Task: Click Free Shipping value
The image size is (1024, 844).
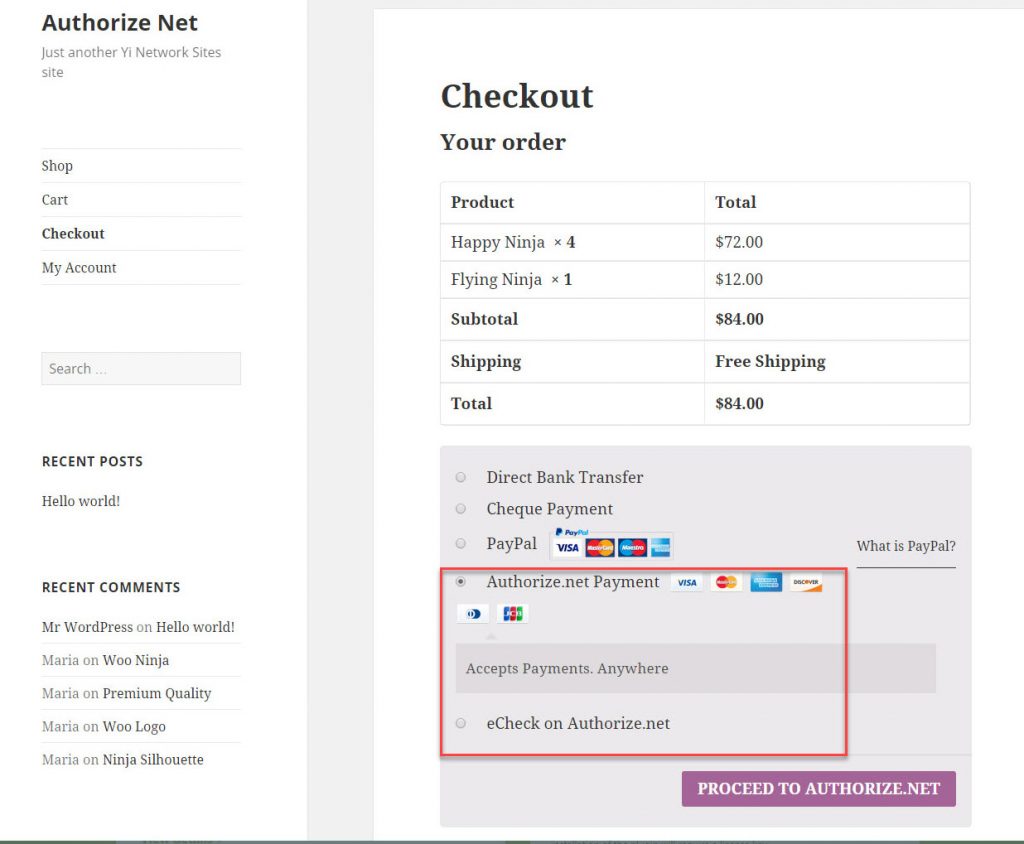Action: tap(770, 361)
